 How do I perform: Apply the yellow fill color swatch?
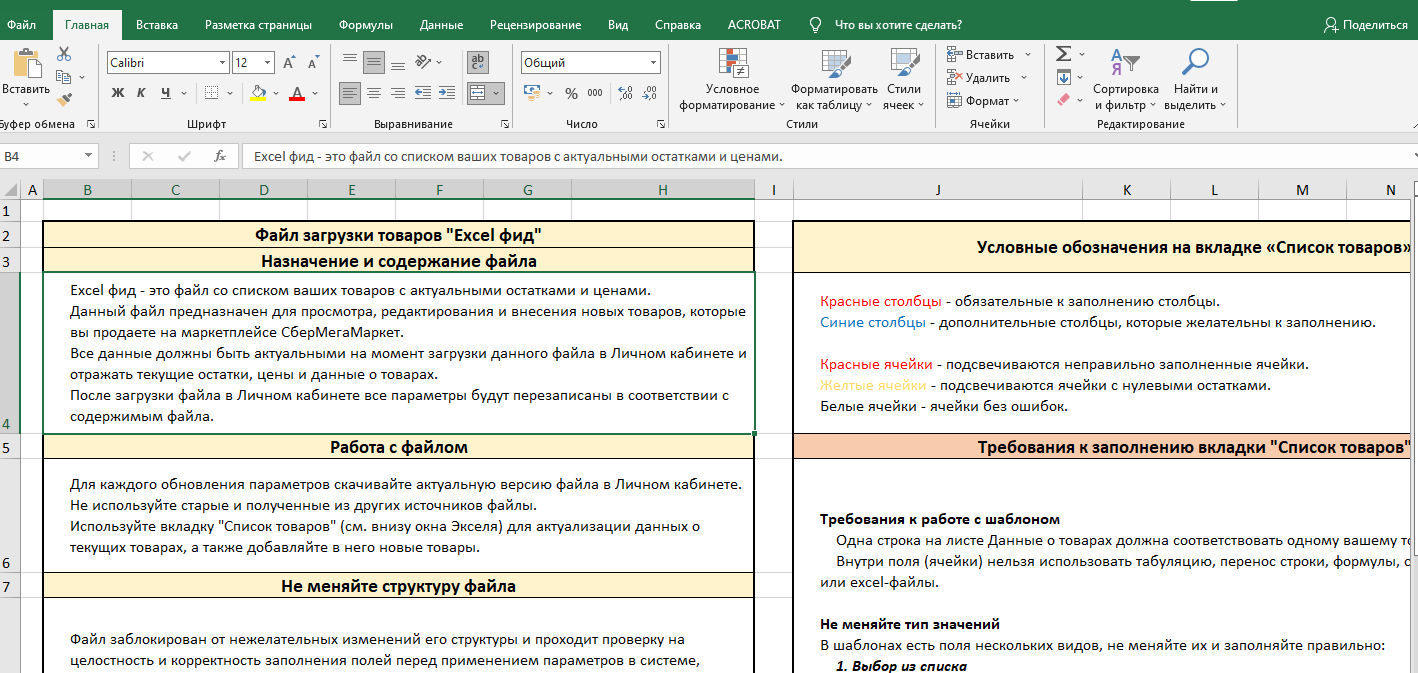point(259,93)
